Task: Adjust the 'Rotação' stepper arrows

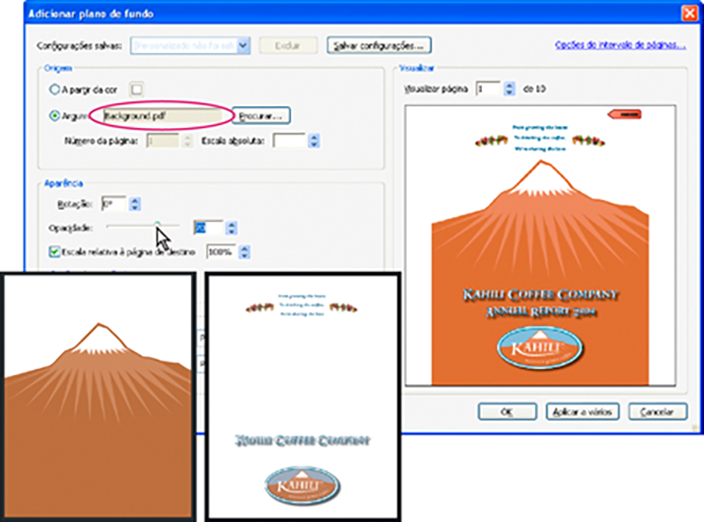Action: click(x=135, y=204)
